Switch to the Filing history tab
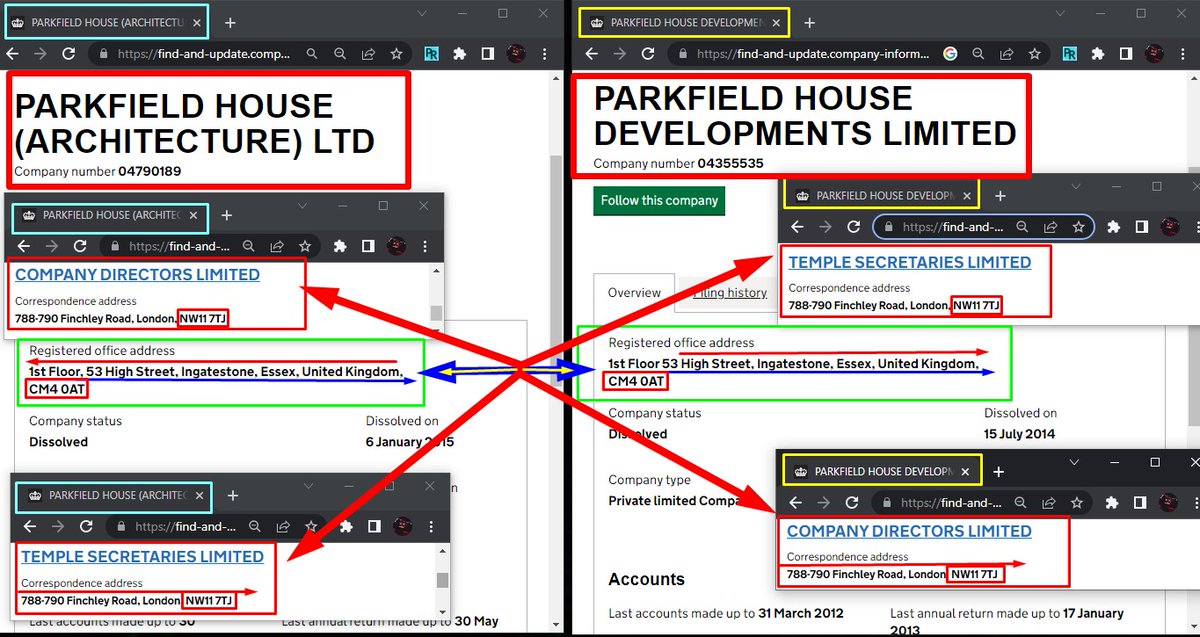This screenshot has height=637, width=1200. click(730, 293)
